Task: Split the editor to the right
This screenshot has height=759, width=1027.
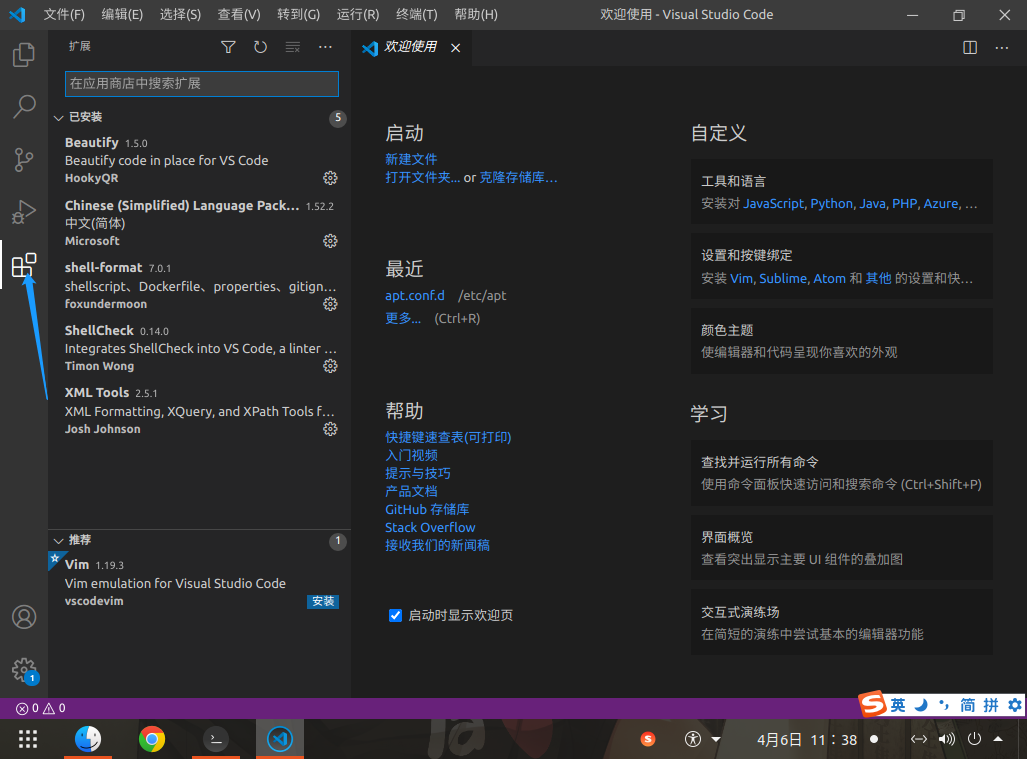Action: pyautogui.click(x=970, y=47)
